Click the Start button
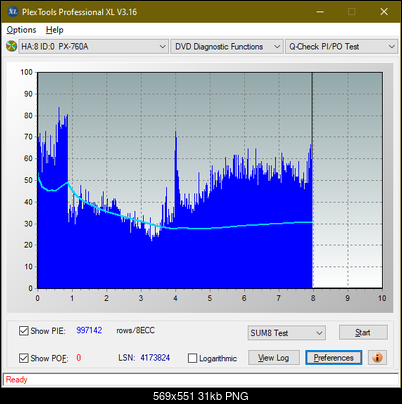This screenshot has width=402, height=404. (363, 332)
